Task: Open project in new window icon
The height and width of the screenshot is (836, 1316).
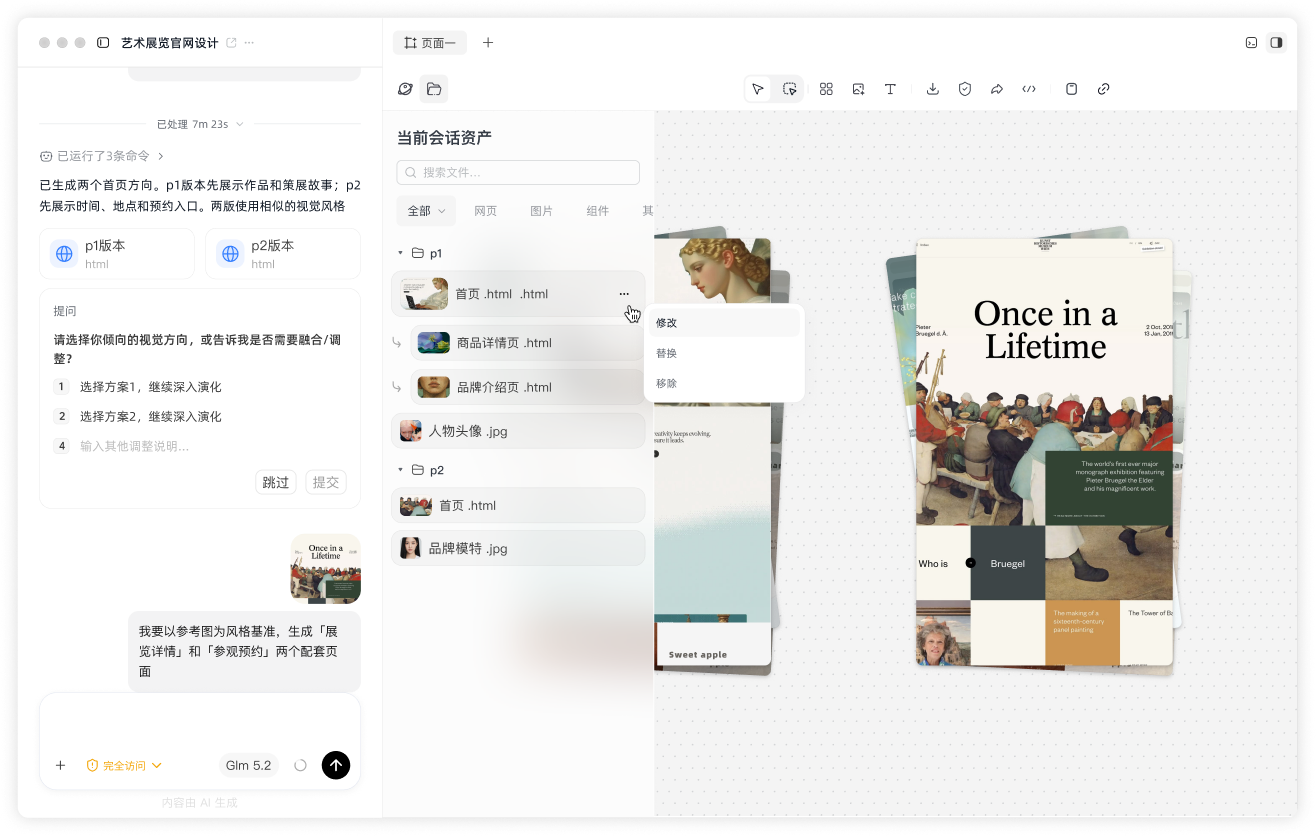Action: coord(232,43)
